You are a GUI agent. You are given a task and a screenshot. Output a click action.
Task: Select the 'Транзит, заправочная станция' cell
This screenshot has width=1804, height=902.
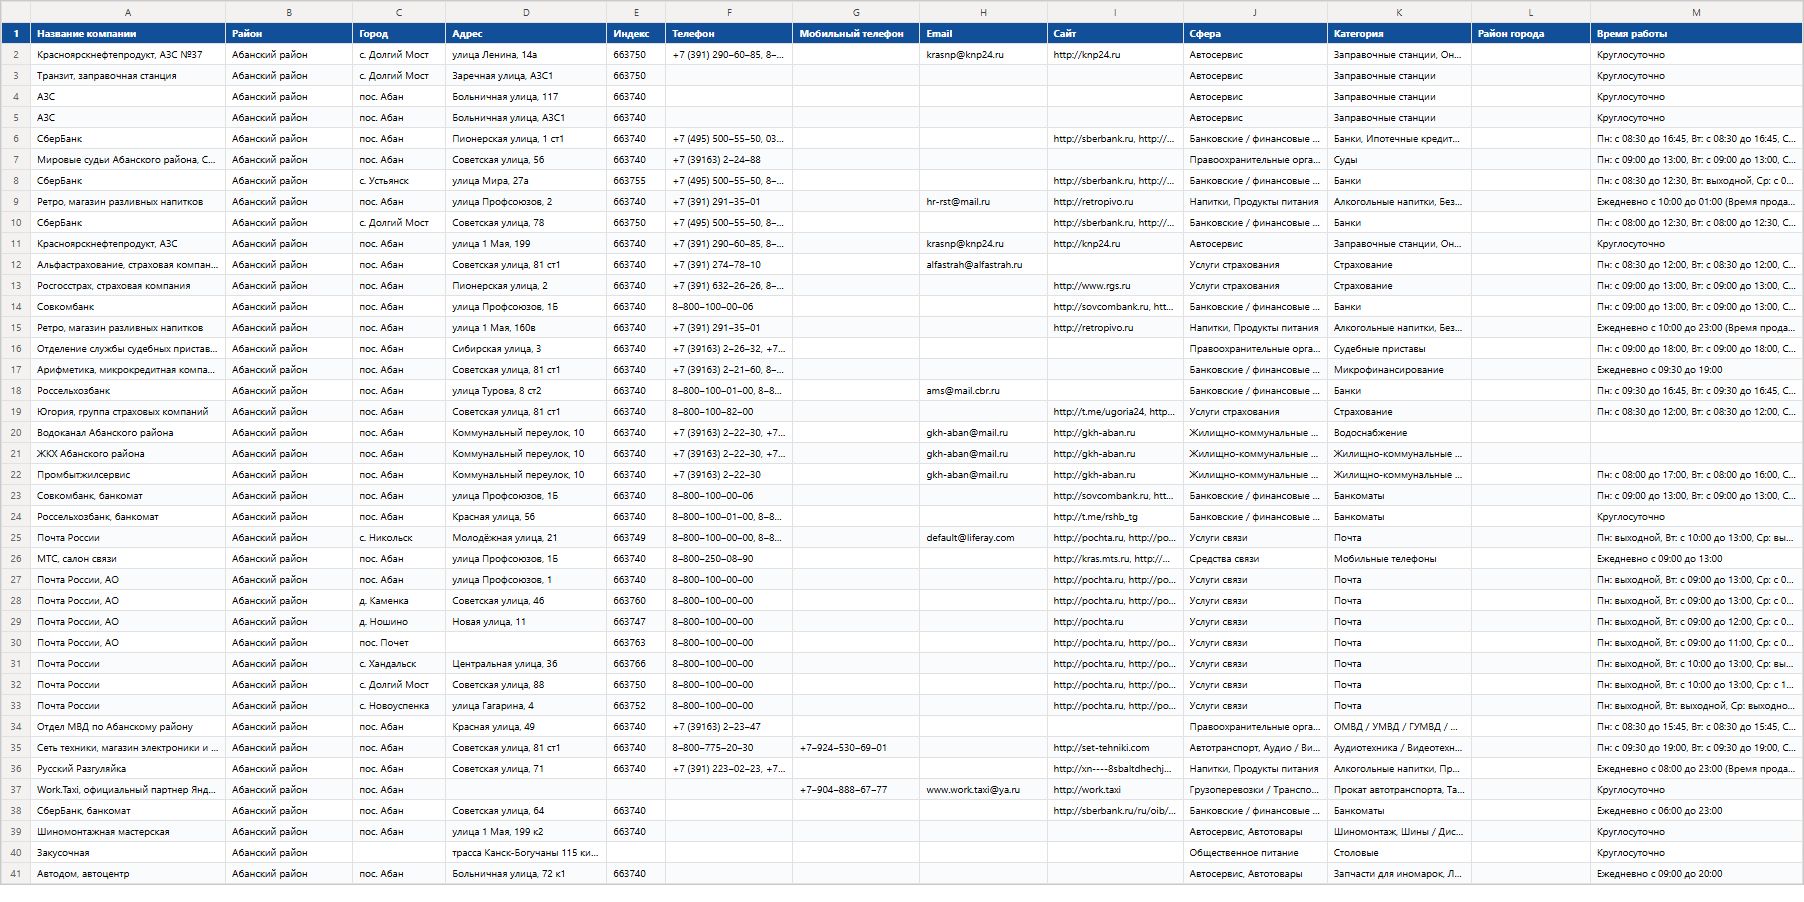[128, 76]
